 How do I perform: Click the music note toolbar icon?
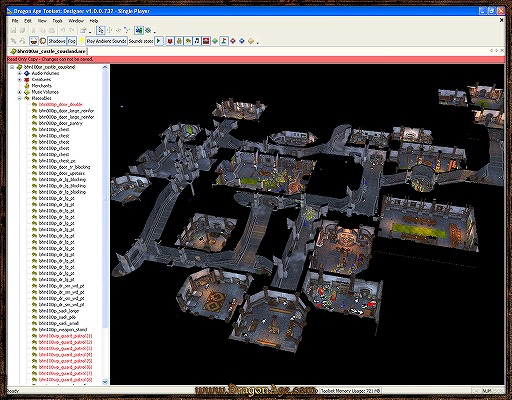point(197,41)
